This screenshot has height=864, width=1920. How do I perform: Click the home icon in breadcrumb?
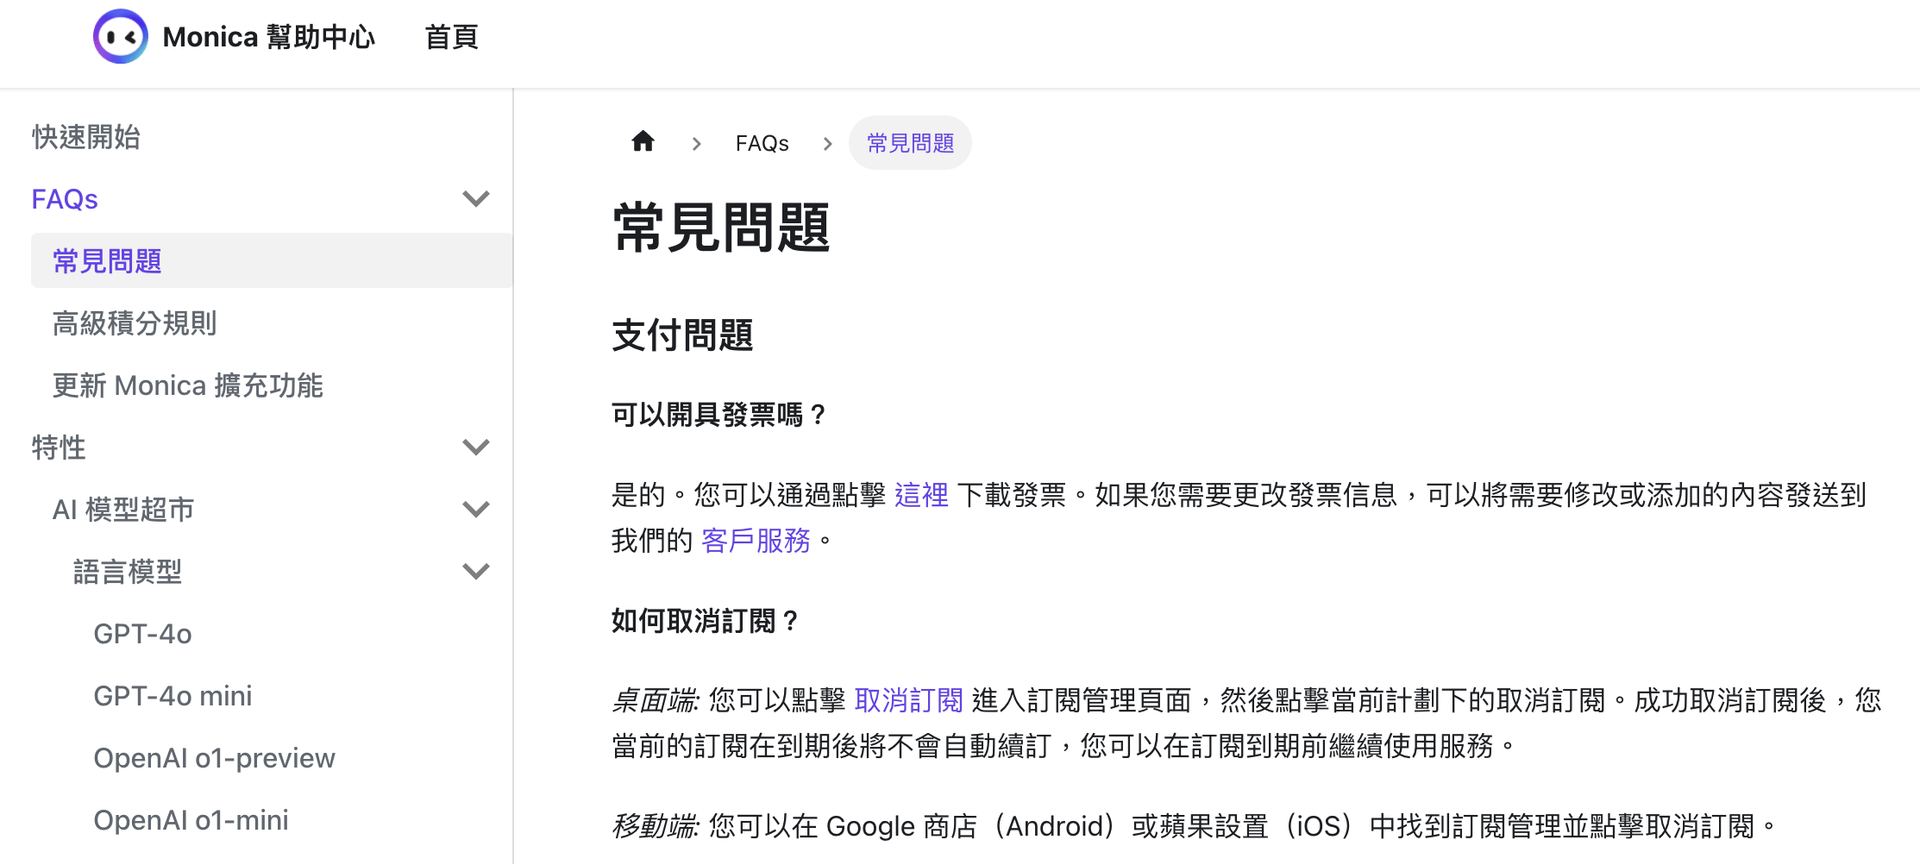coord(643,142)
